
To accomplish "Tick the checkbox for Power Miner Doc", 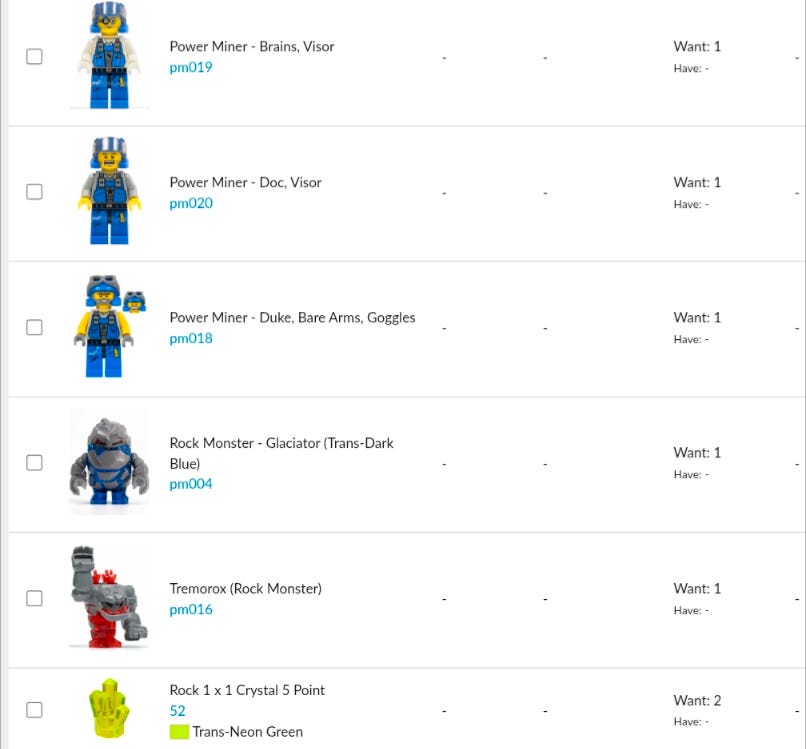I will pos(34,192).
